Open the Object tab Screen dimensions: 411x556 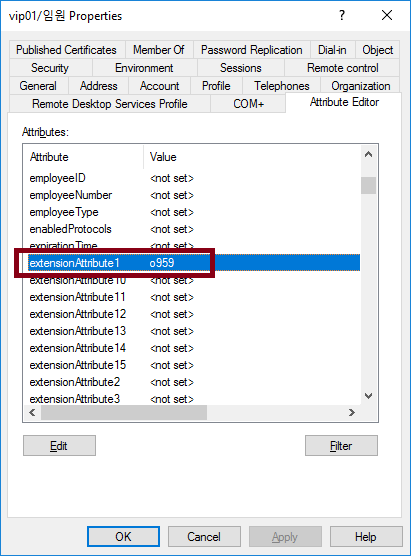tap(377, 50)
